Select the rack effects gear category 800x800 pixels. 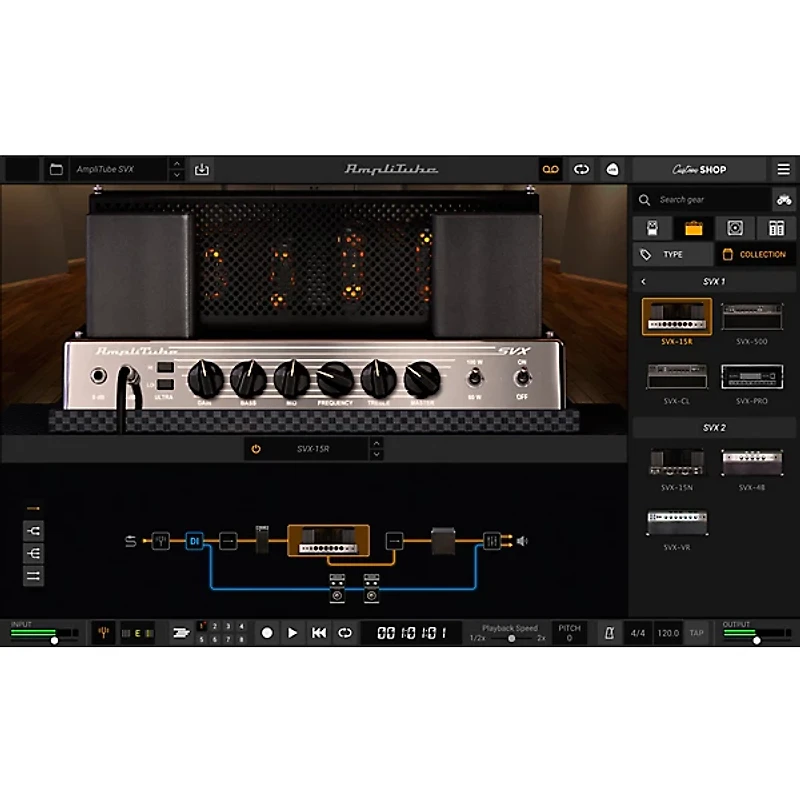click(777, 228)
